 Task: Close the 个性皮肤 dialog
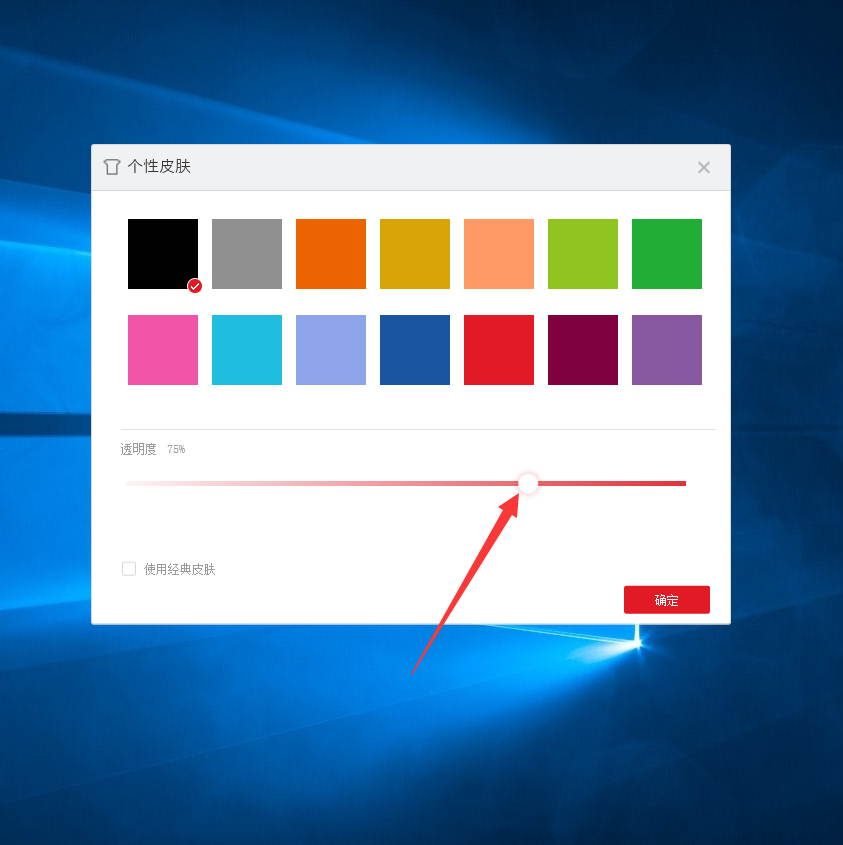coord(703,168)
